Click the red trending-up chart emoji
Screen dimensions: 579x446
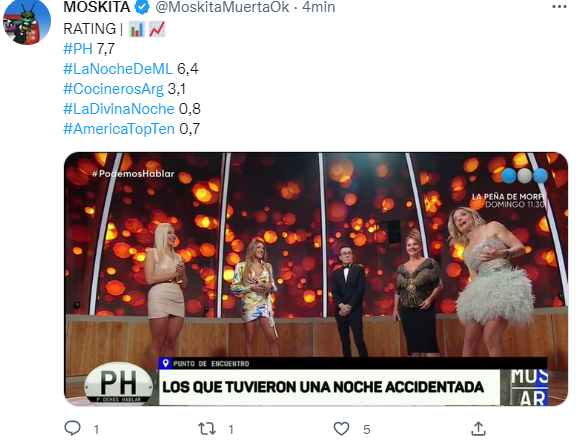(157, 29)
